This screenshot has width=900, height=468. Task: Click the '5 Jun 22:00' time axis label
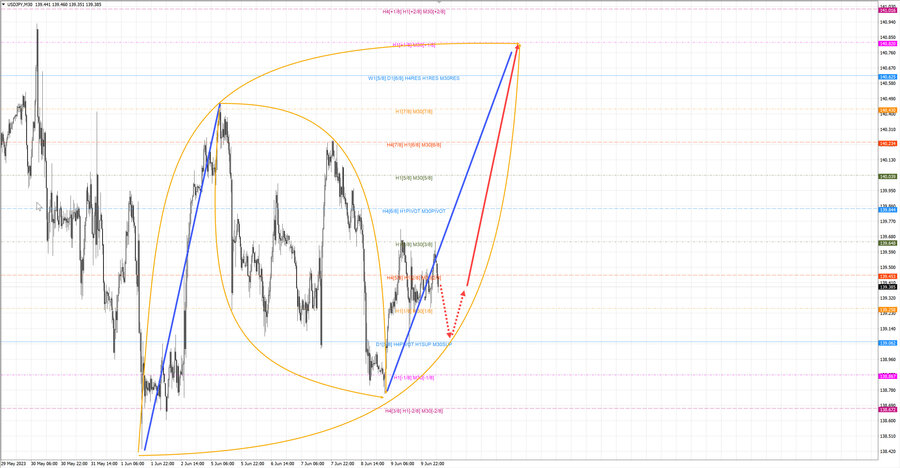click(x=252, y=463)
